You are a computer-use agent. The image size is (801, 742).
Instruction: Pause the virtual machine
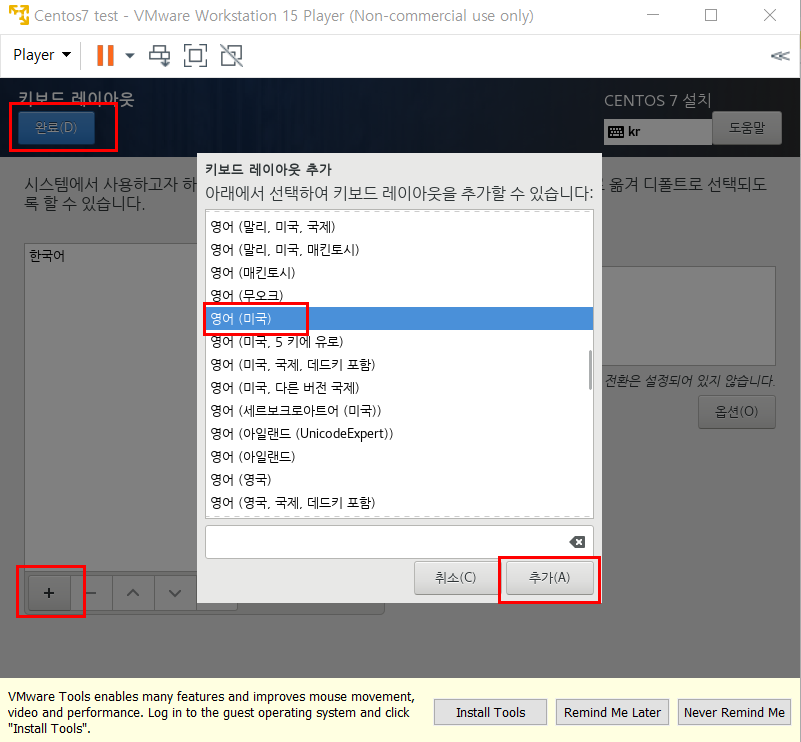tap(105, 55)
